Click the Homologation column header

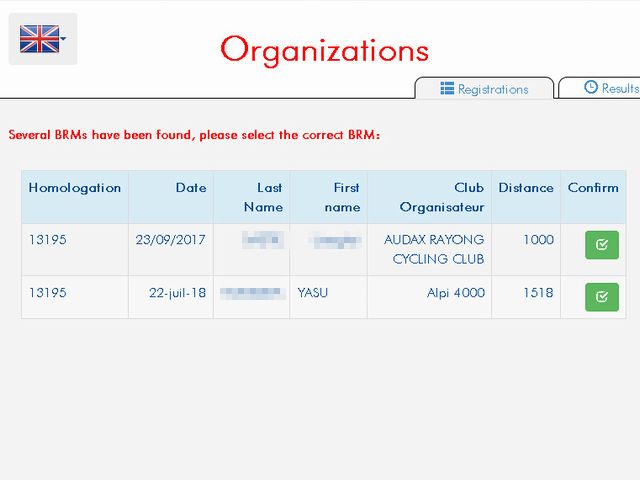coord(75,188)
